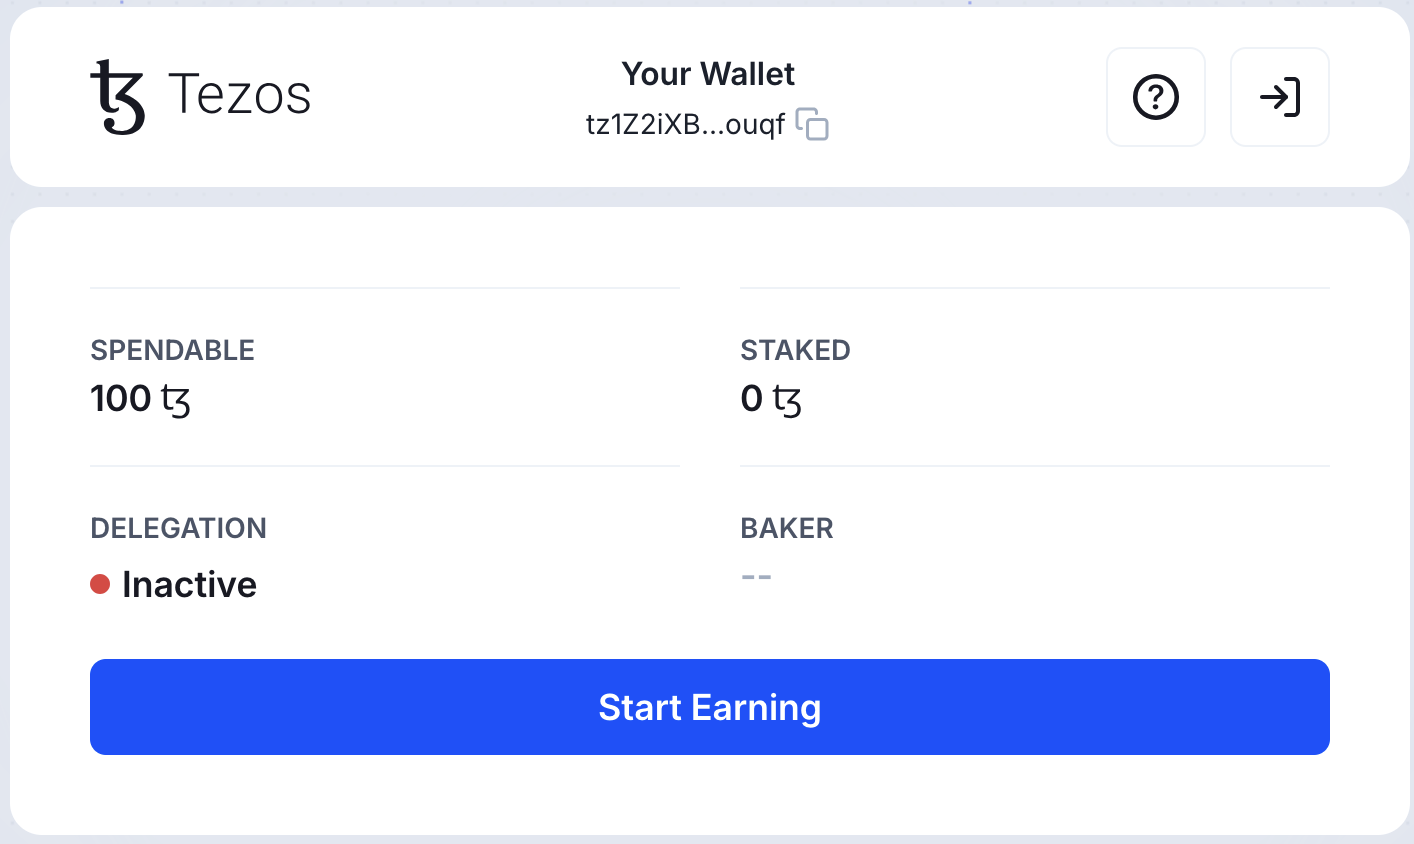Open help via the question mark icon
Viewport: 1414px width, 844px height.
[1155, 97]
